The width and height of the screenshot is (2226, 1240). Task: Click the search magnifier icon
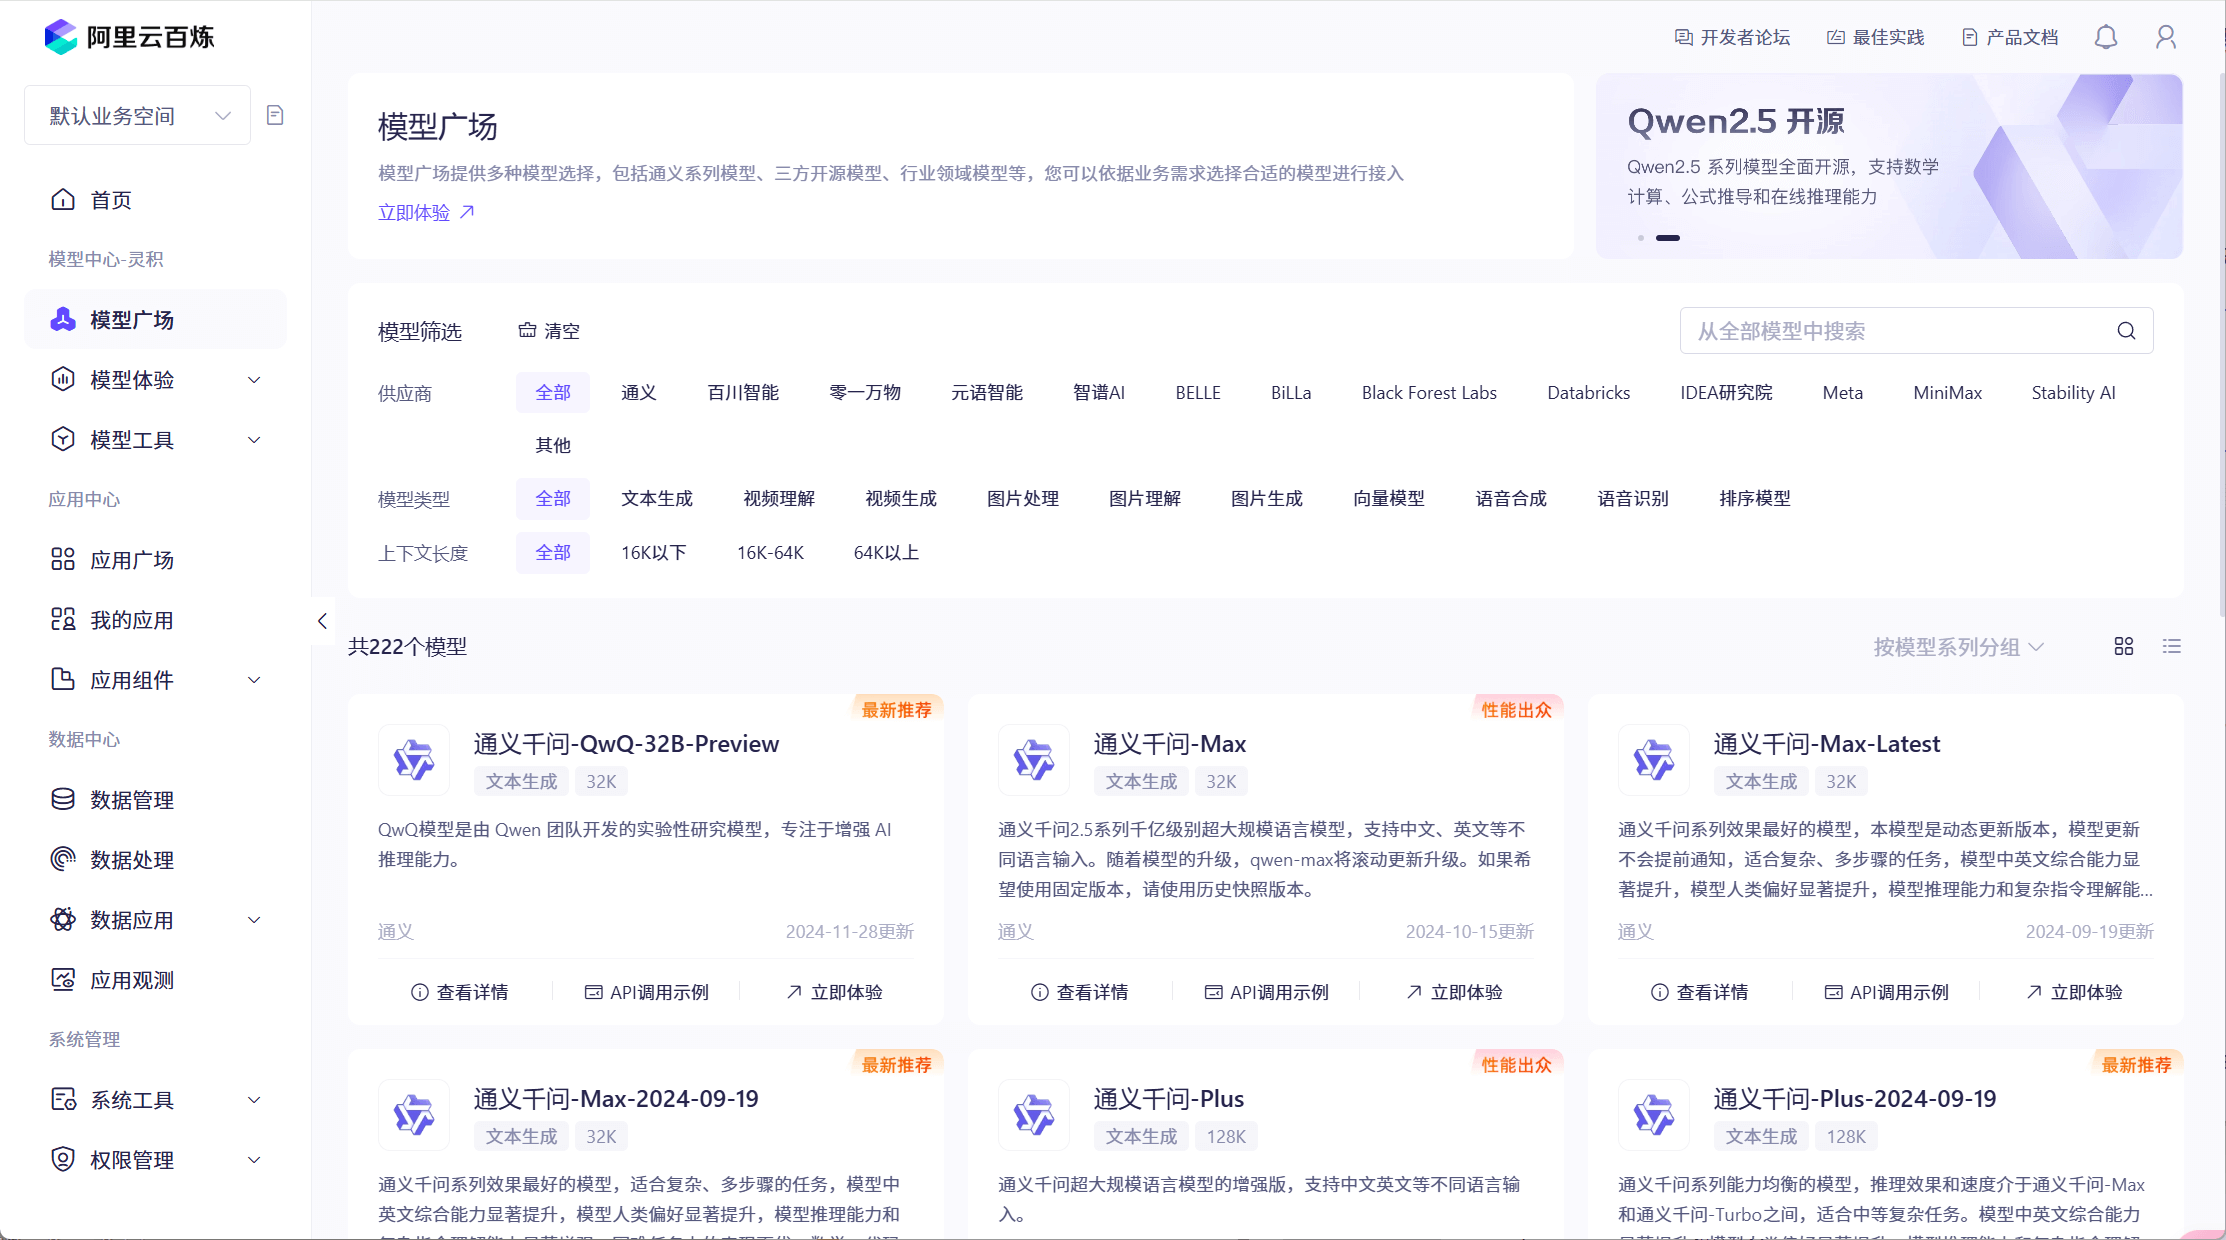tap(2127, 331)
